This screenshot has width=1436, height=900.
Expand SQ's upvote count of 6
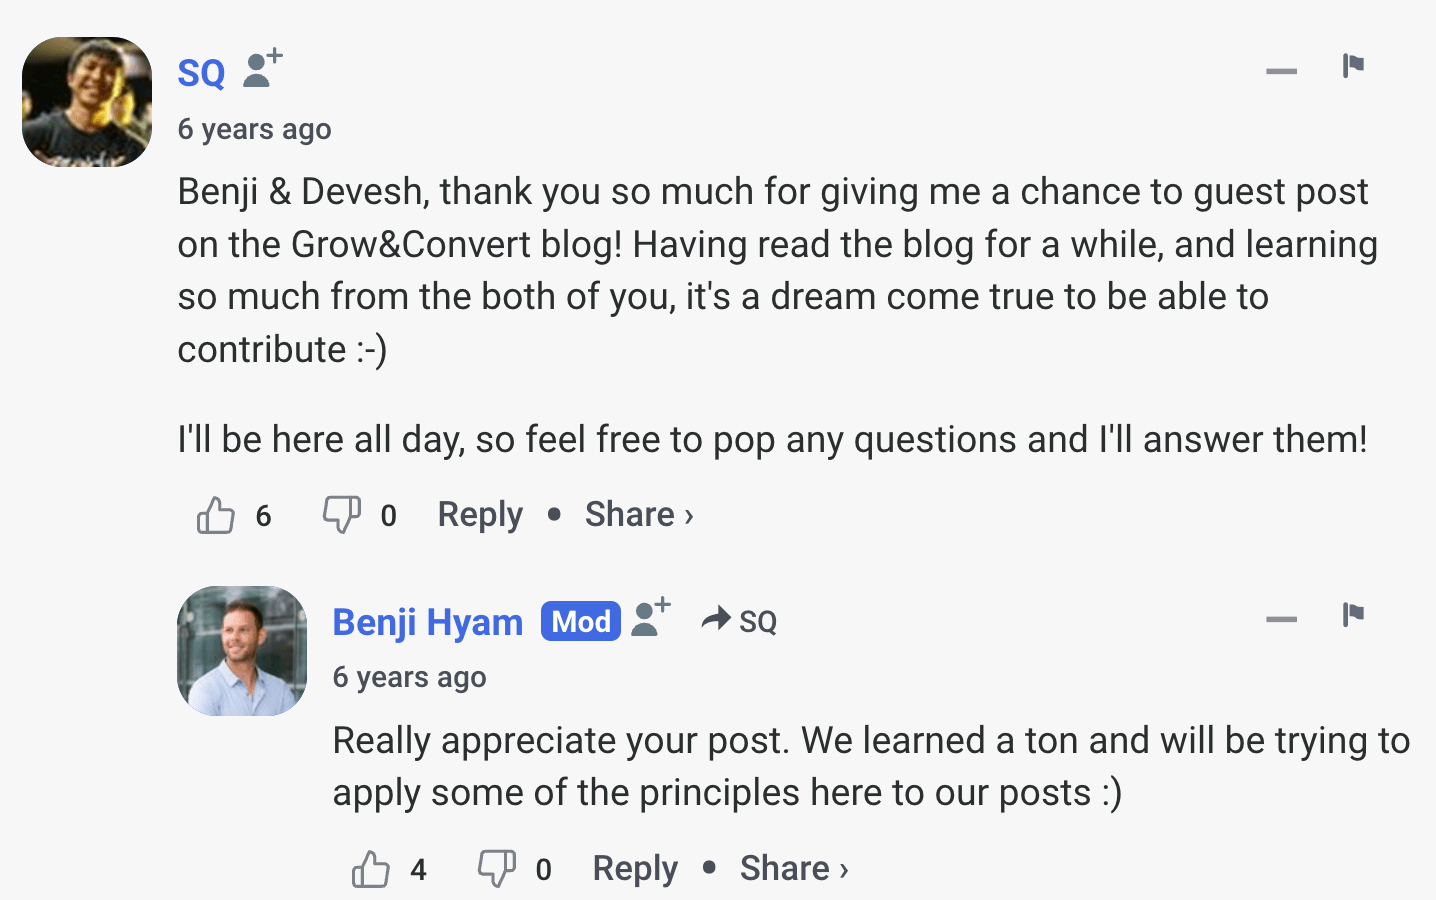click(263, 516)
